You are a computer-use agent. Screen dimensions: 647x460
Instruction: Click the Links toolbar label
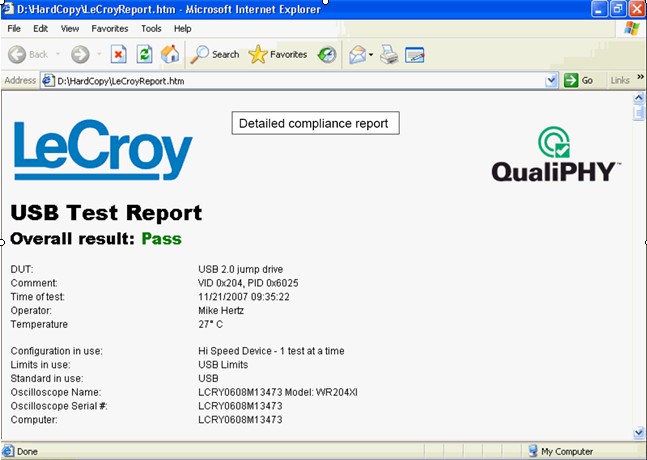pyautogui.click(x=620, y=80)
